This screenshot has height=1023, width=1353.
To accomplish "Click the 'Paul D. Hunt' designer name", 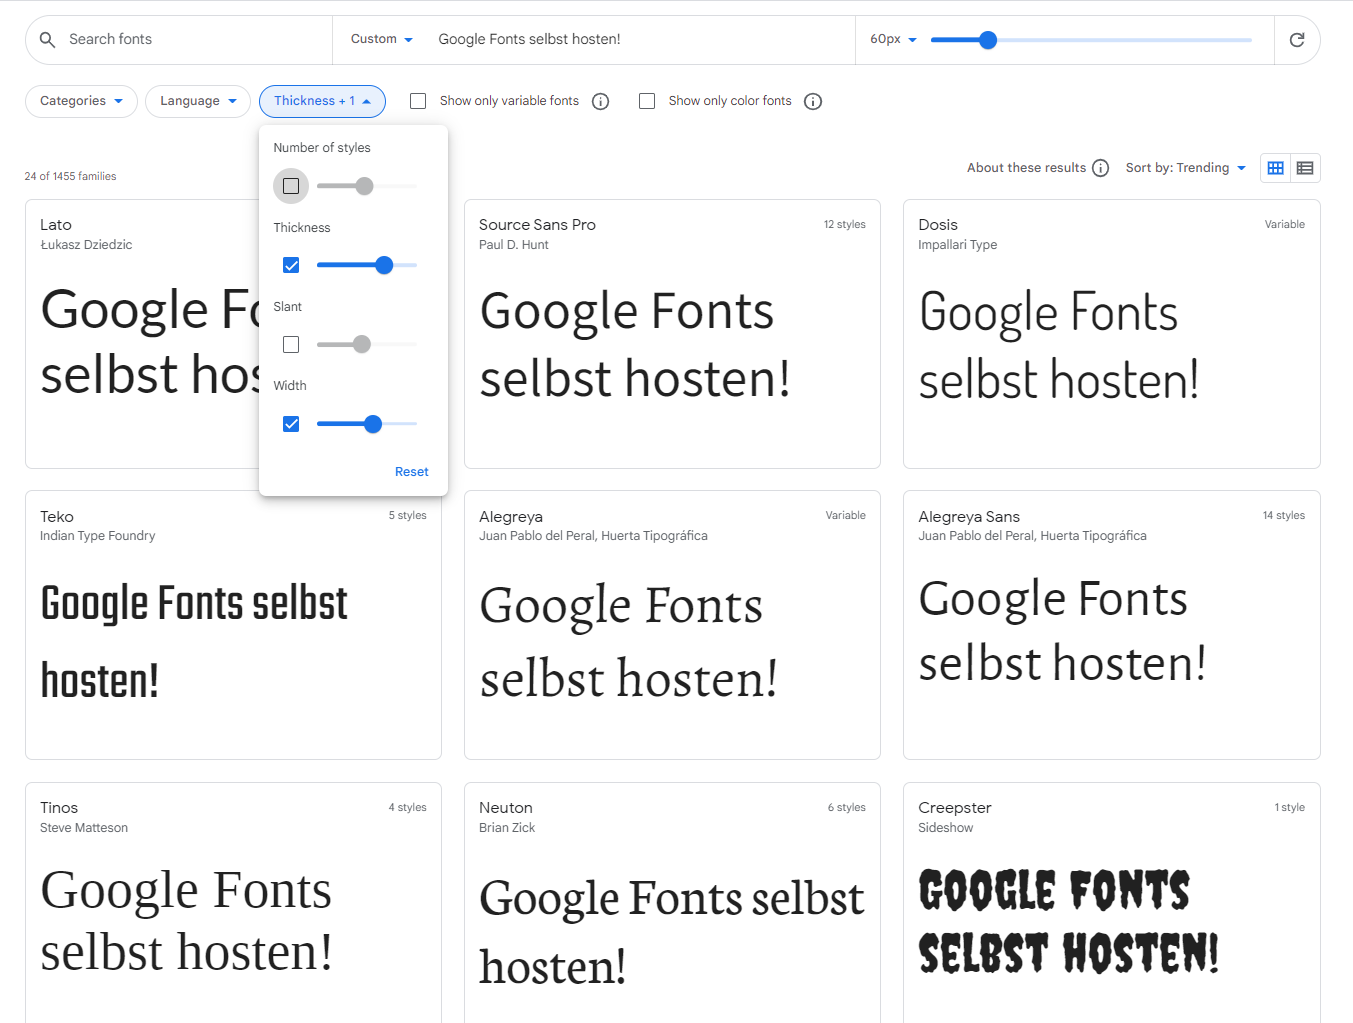I will [x=514, y=245].
